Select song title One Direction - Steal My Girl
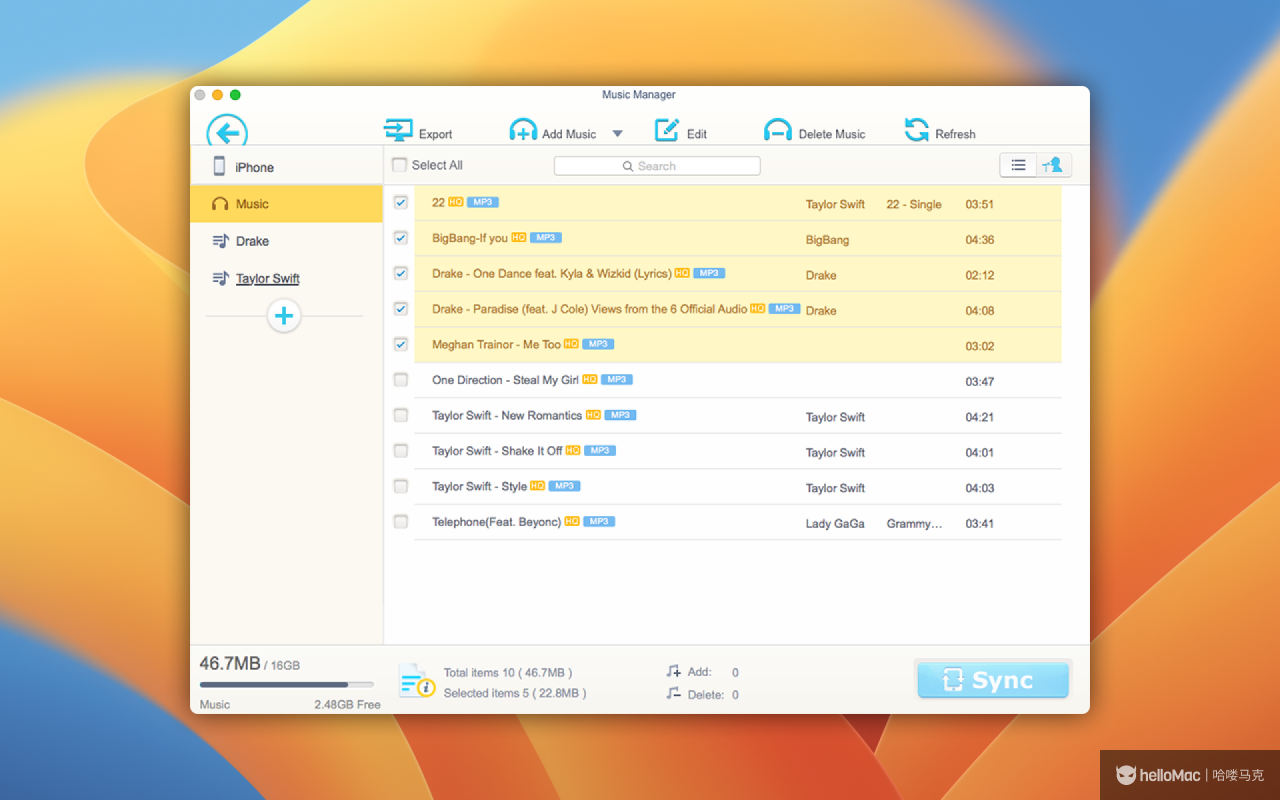 pyautogui.click(x=505, y=380)
